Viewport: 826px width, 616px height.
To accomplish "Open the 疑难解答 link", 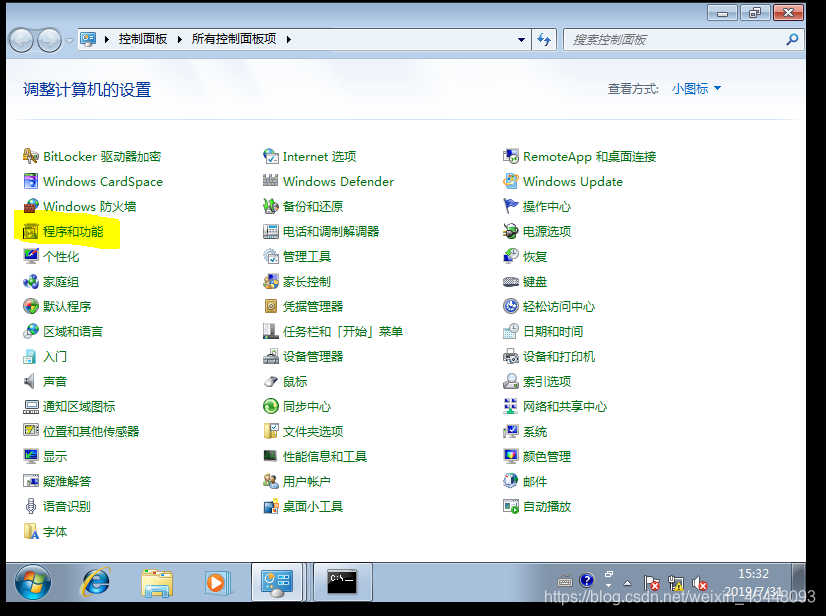I will tap(67, 482).
